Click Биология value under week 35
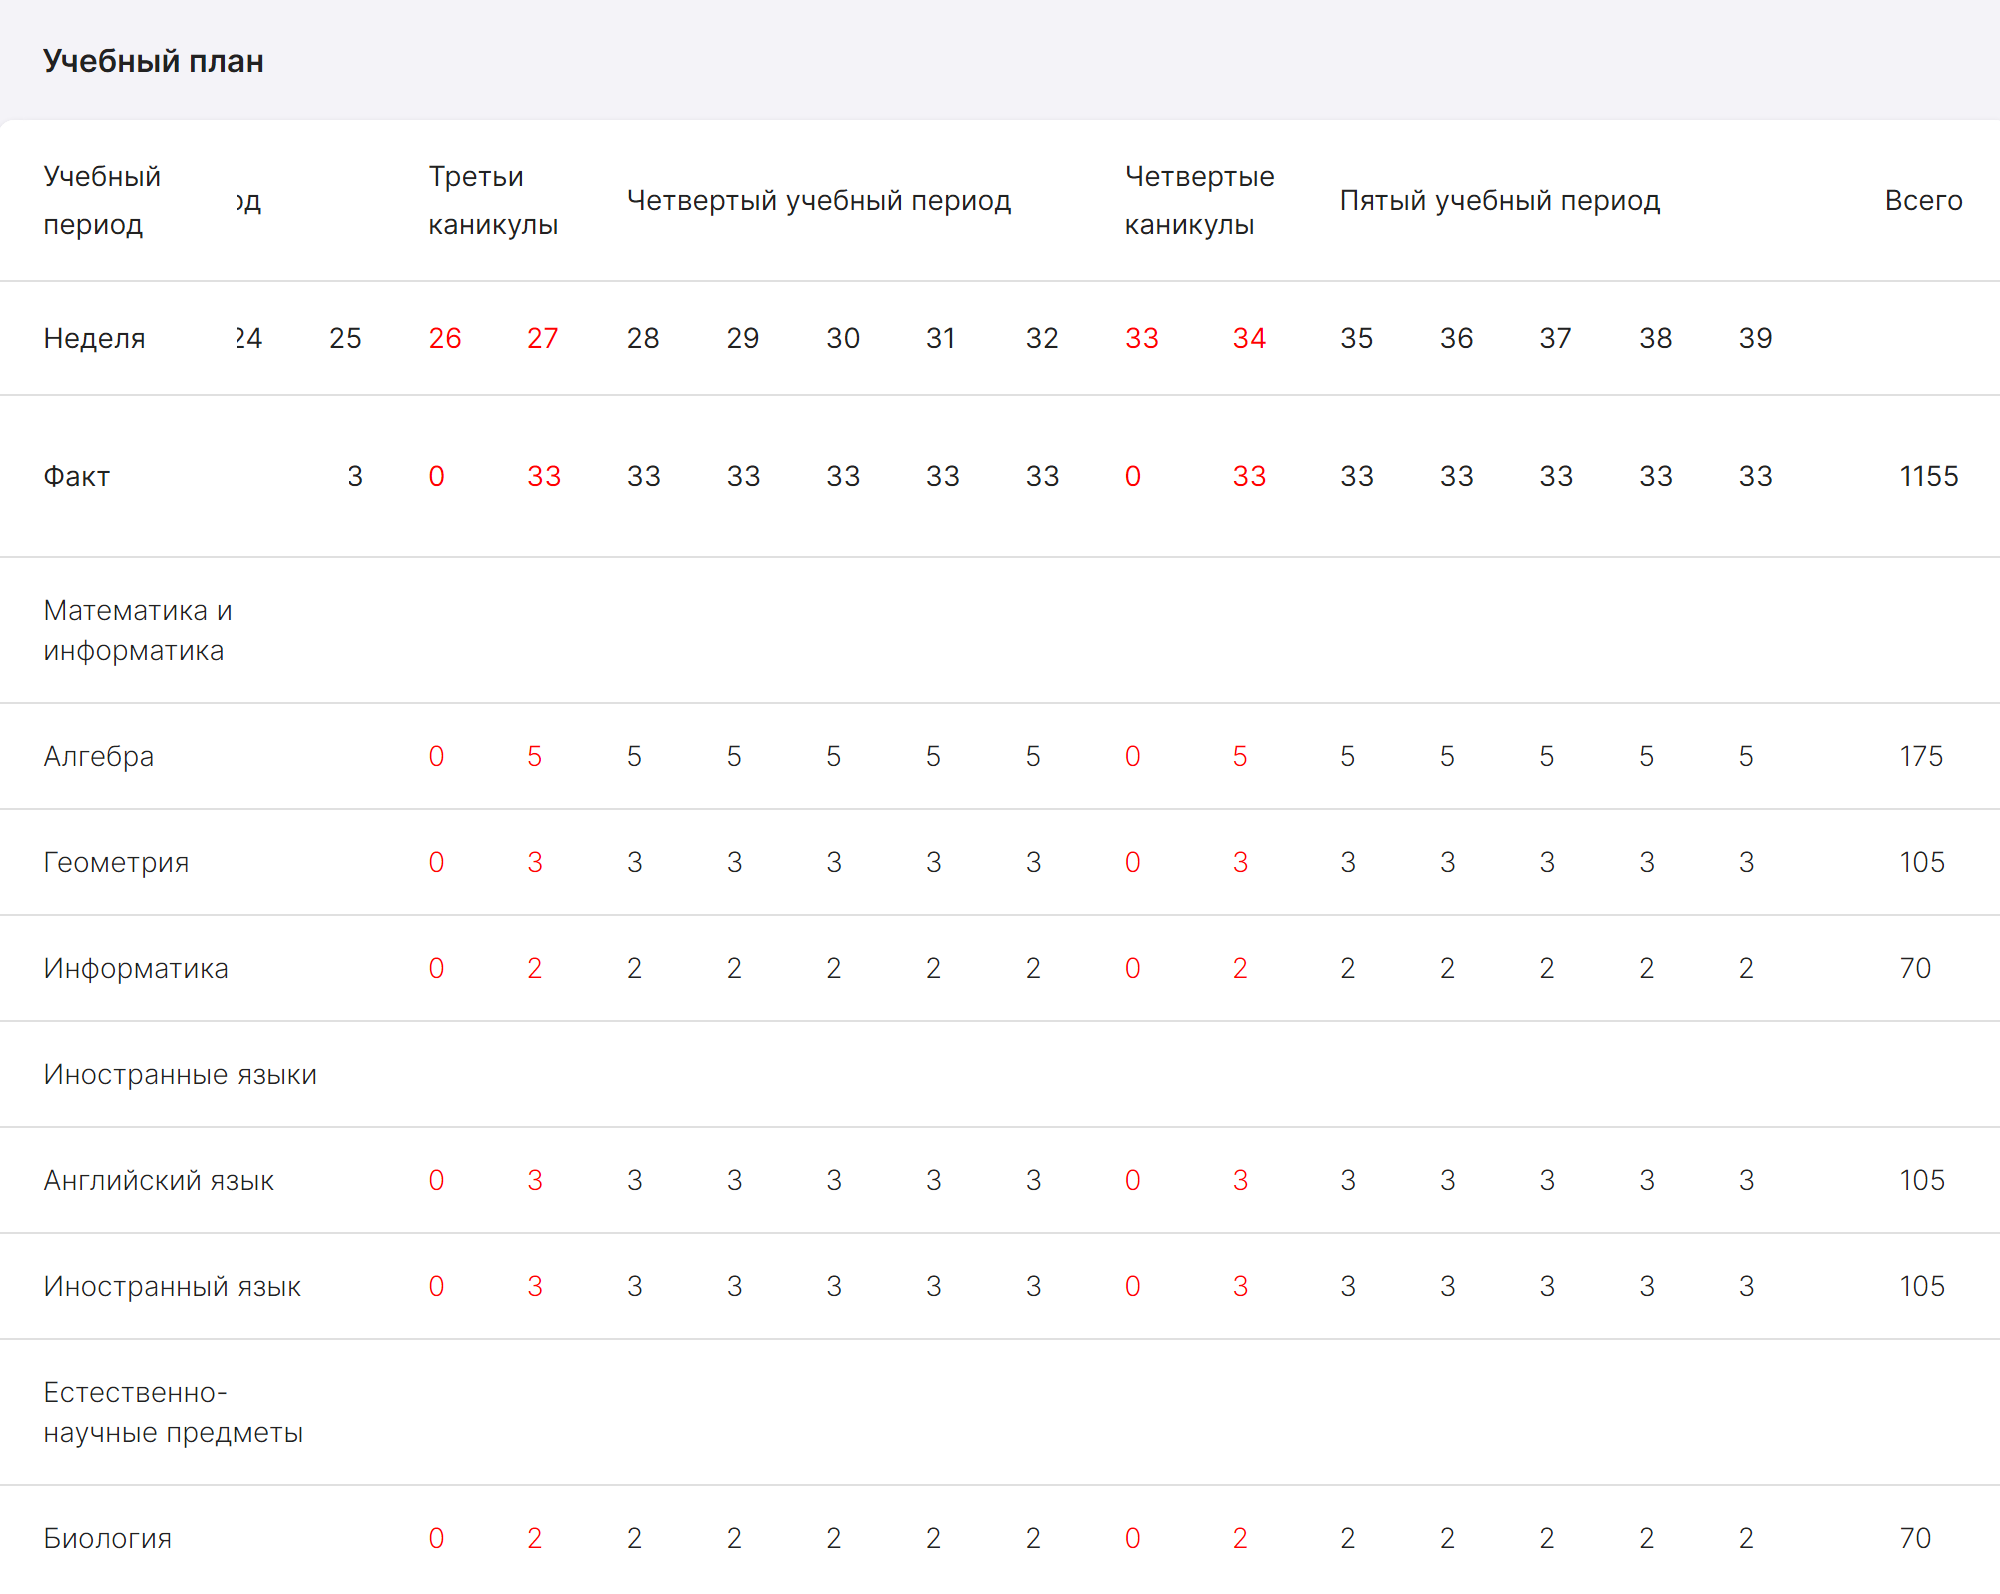The height and width of the screenshot is (1594, 2000). (x=1348, y=1538)
